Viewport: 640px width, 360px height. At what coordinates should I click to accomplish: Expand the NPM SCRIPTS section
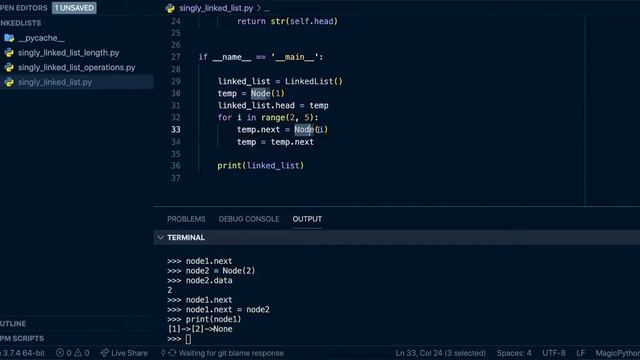pos(22,339)
